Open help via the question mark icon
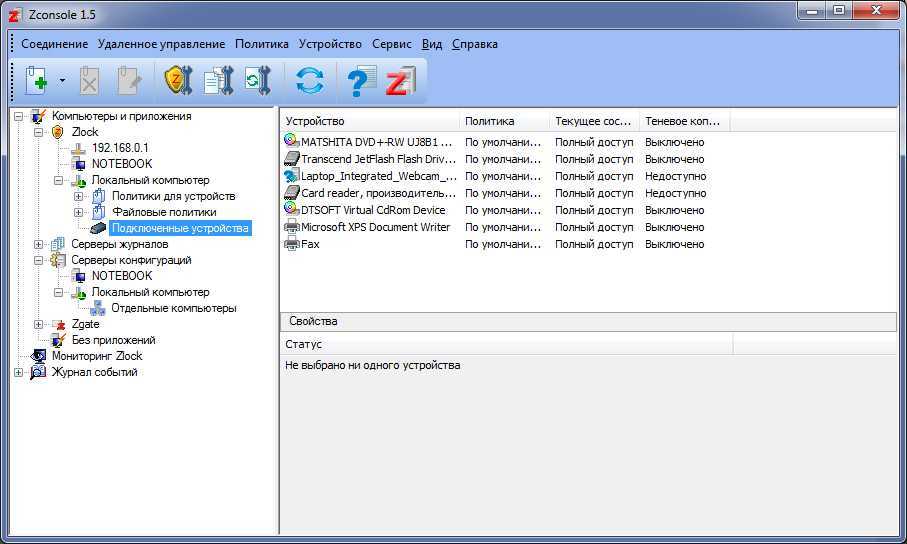The width and height of the screenshot is (907, 544). (x=360, y=81)
